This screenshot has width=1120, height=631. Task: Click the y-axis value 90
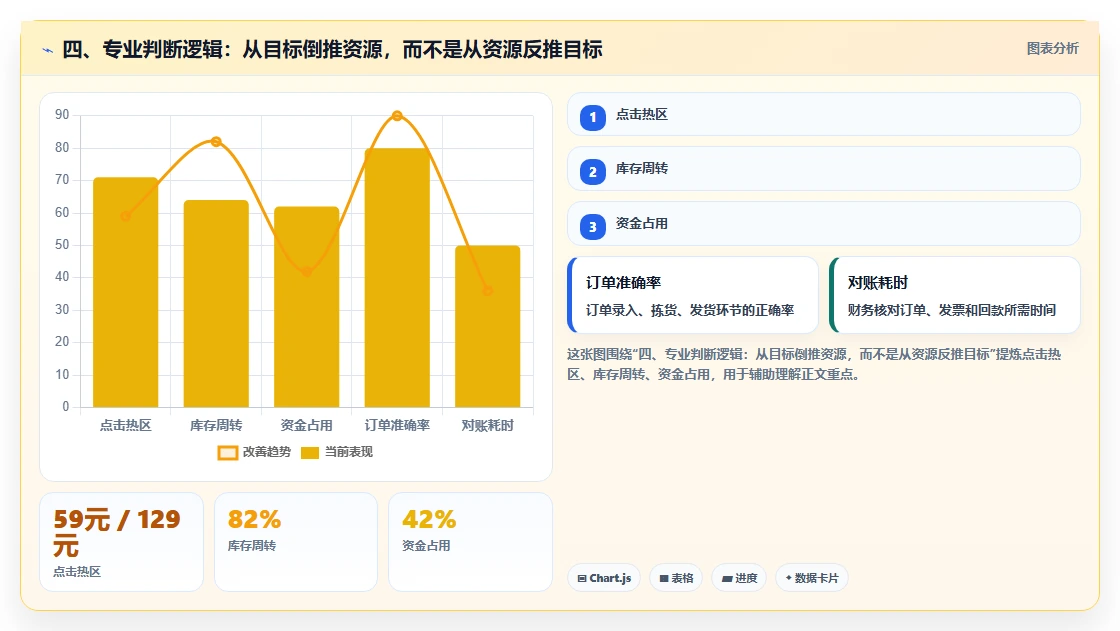click(62, 114)
